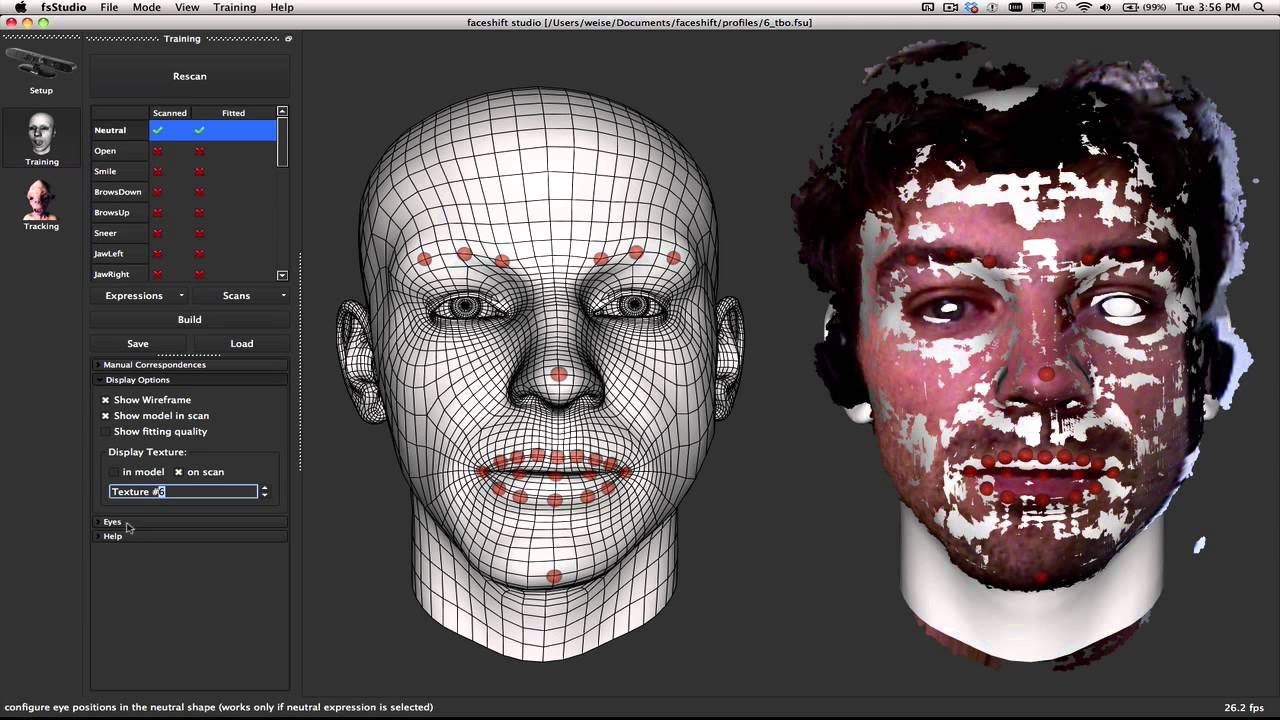Click the Build button
1280x720 pixels.
(x=190, y=320)
